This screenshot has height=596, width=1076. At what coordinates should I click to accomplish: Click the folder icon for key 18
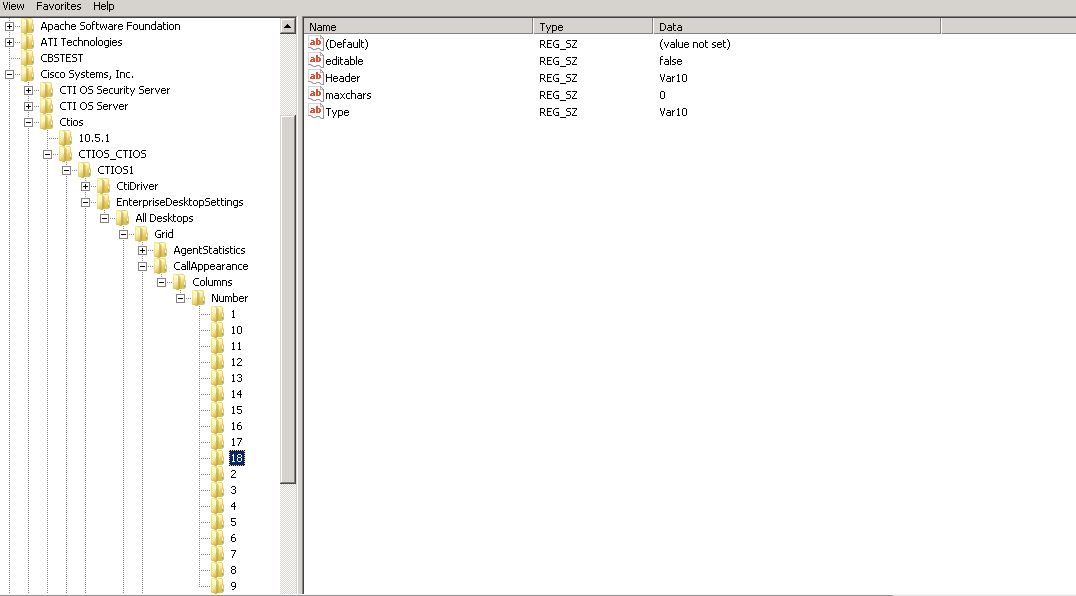point(218,458)
